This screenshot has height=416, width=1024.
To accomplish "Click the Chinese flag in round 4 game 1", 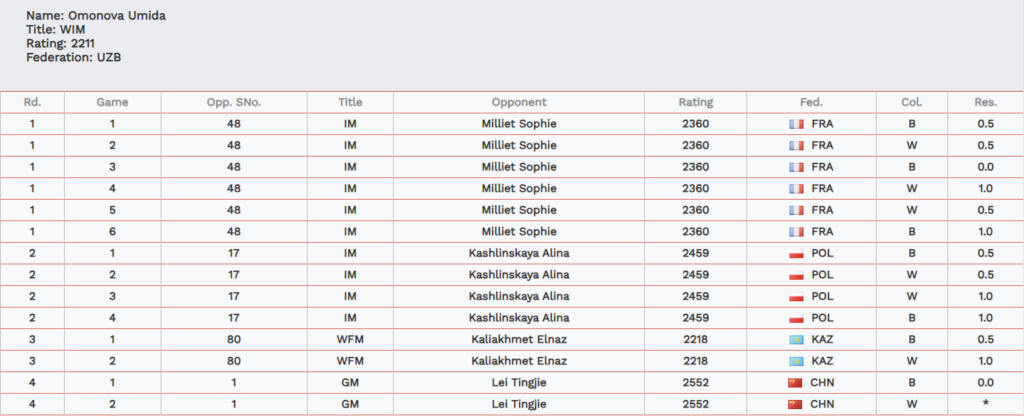I will (x=795, y=383).
